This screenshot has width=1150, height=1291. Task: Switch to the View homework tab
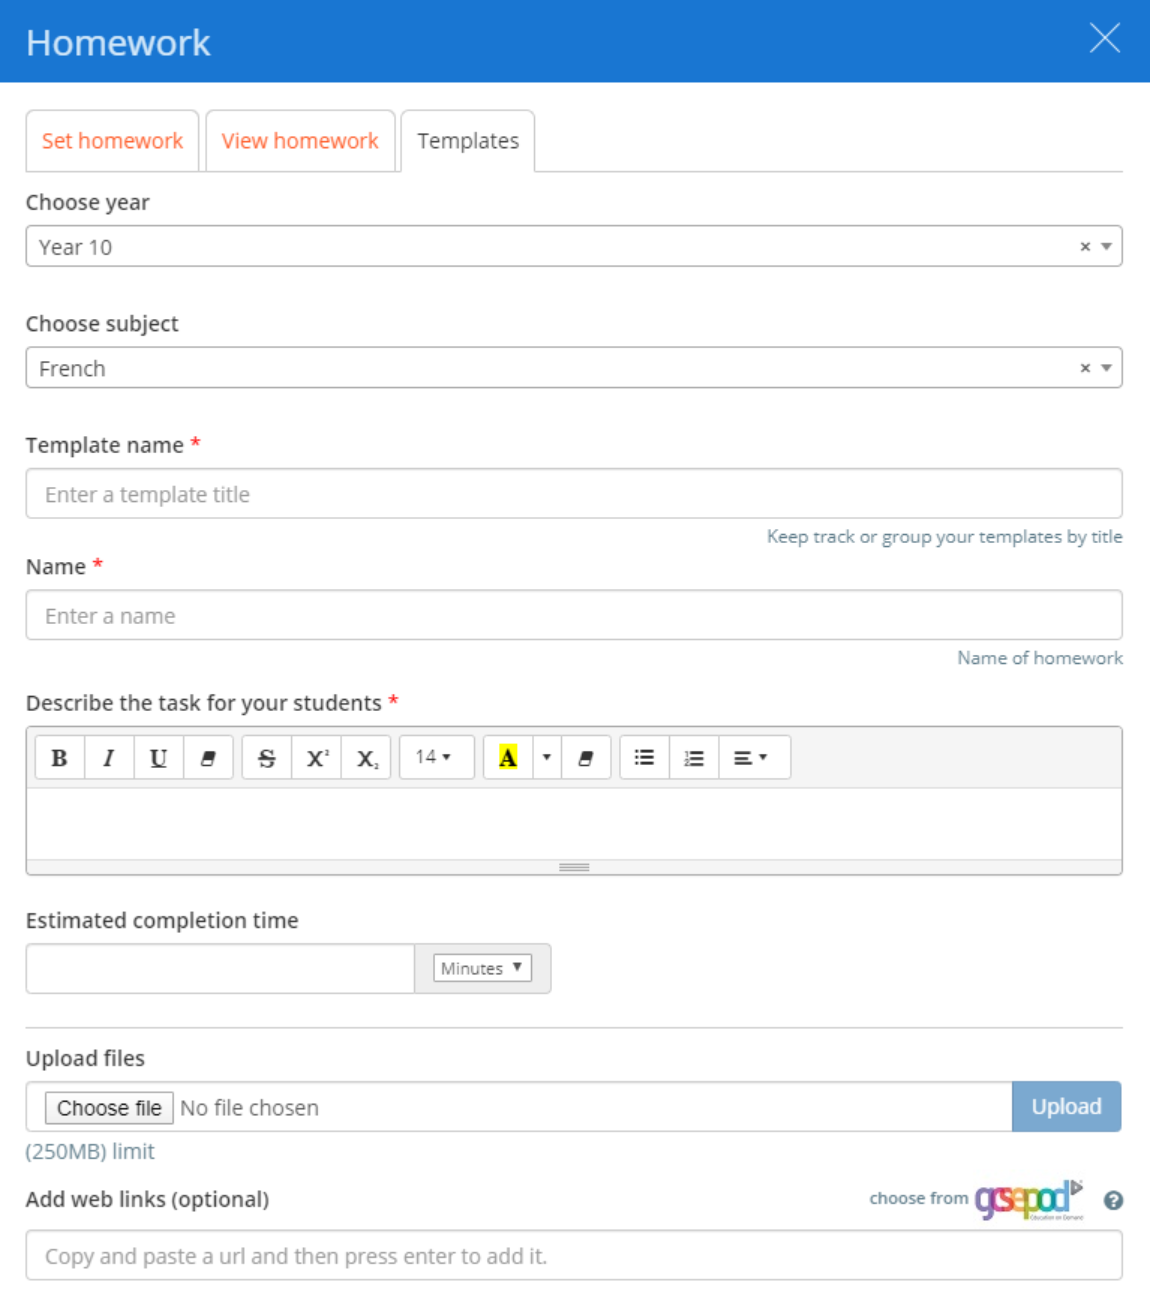tap(299, 140)
